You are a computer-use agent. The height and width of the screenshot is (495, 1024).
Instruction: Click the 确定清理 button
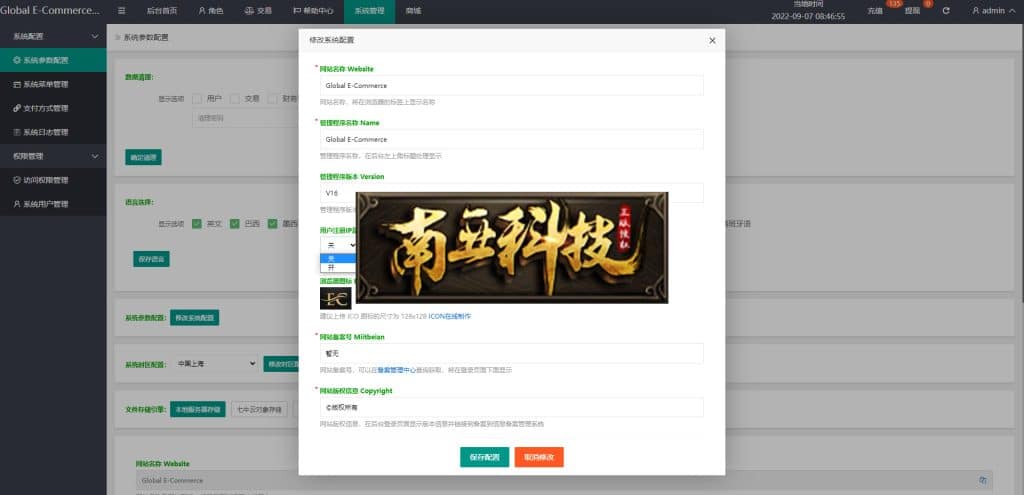[x=143, y=157]
